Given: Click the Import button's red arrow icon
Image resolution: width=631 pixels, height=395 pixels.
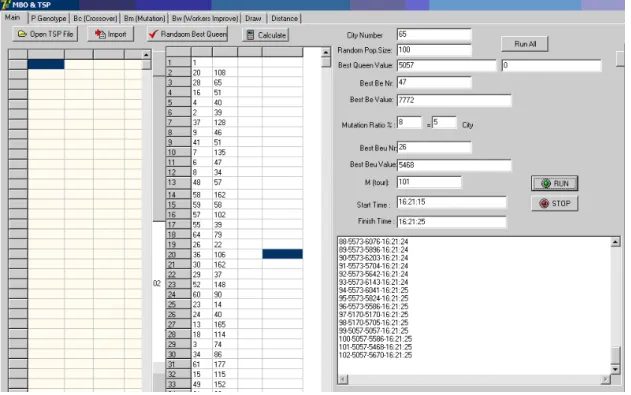Looking at the screenshot, I should coord(100,34).
